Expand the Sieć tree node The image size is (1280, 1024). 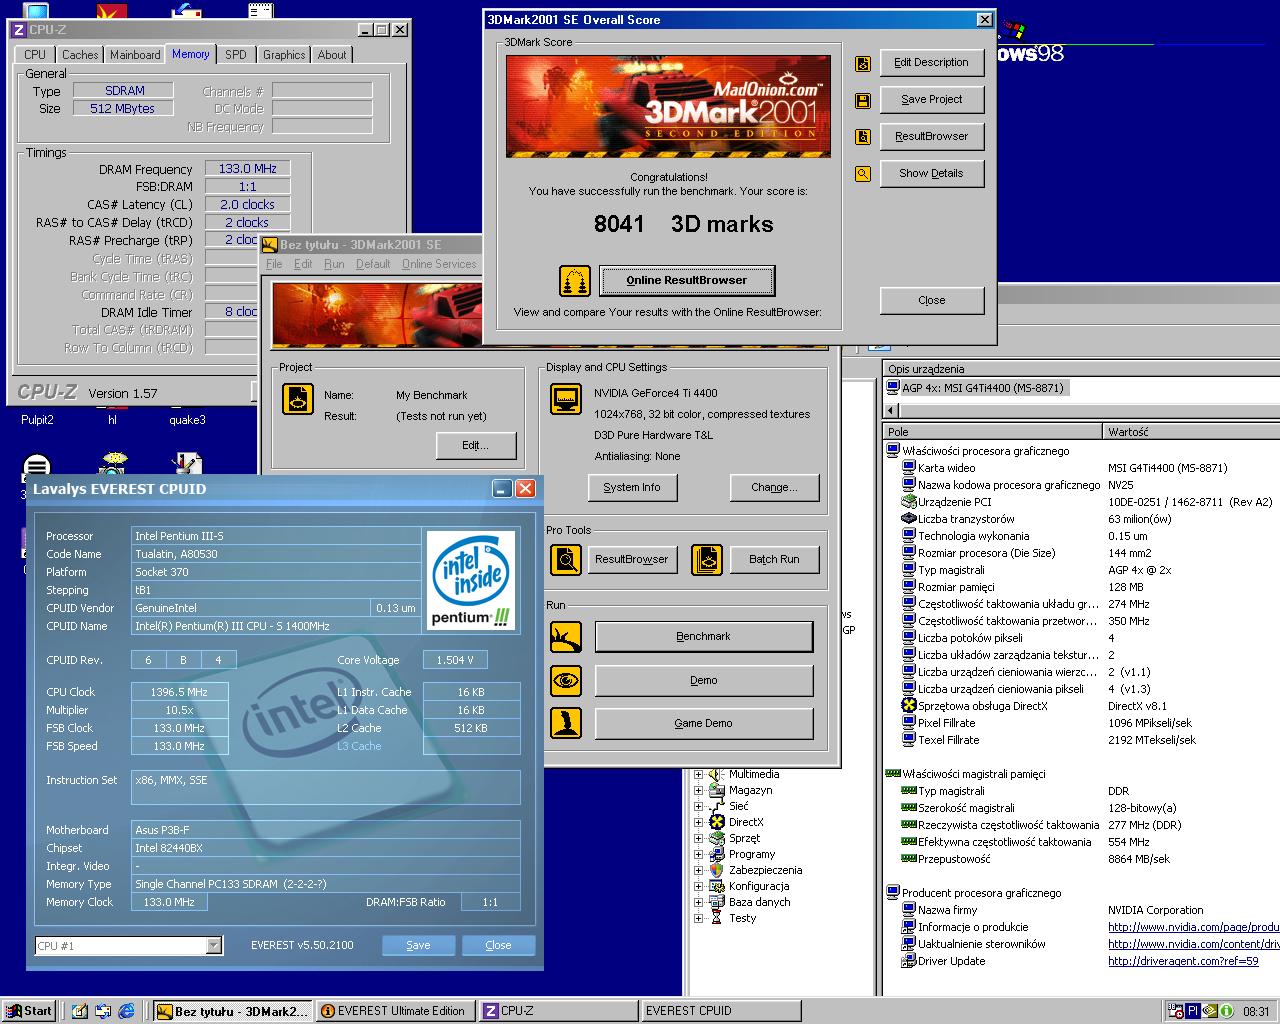699,806
